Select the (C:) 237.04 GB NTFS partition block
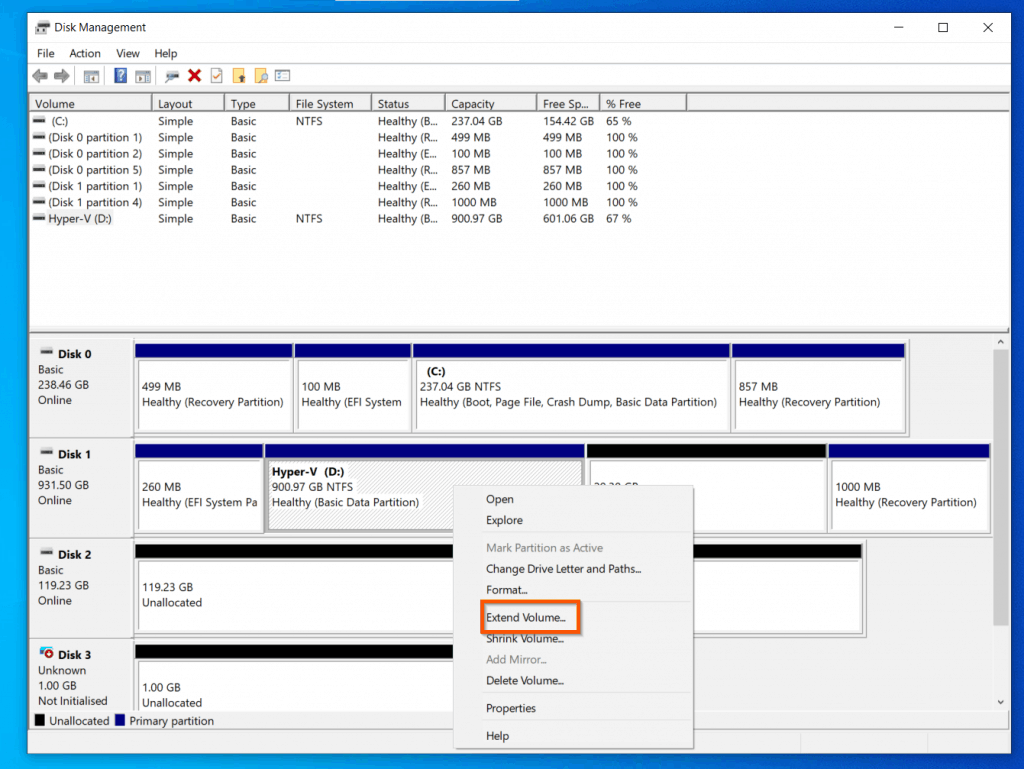 (571, 388)
